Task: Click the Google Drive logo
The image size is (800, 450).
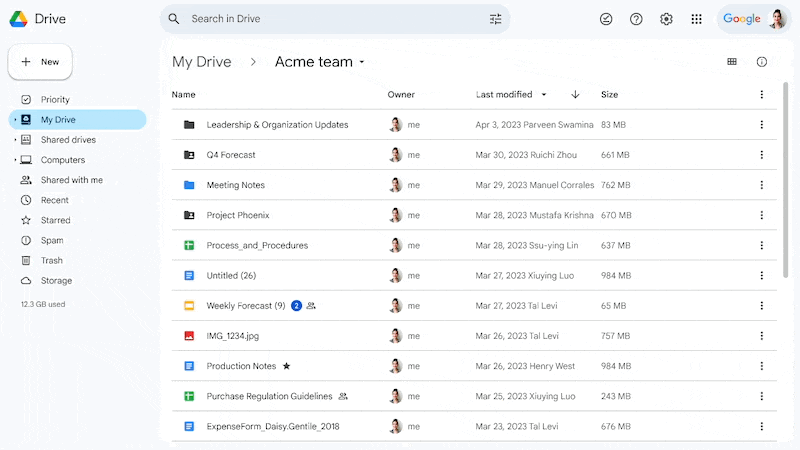Action: point(18,19)
